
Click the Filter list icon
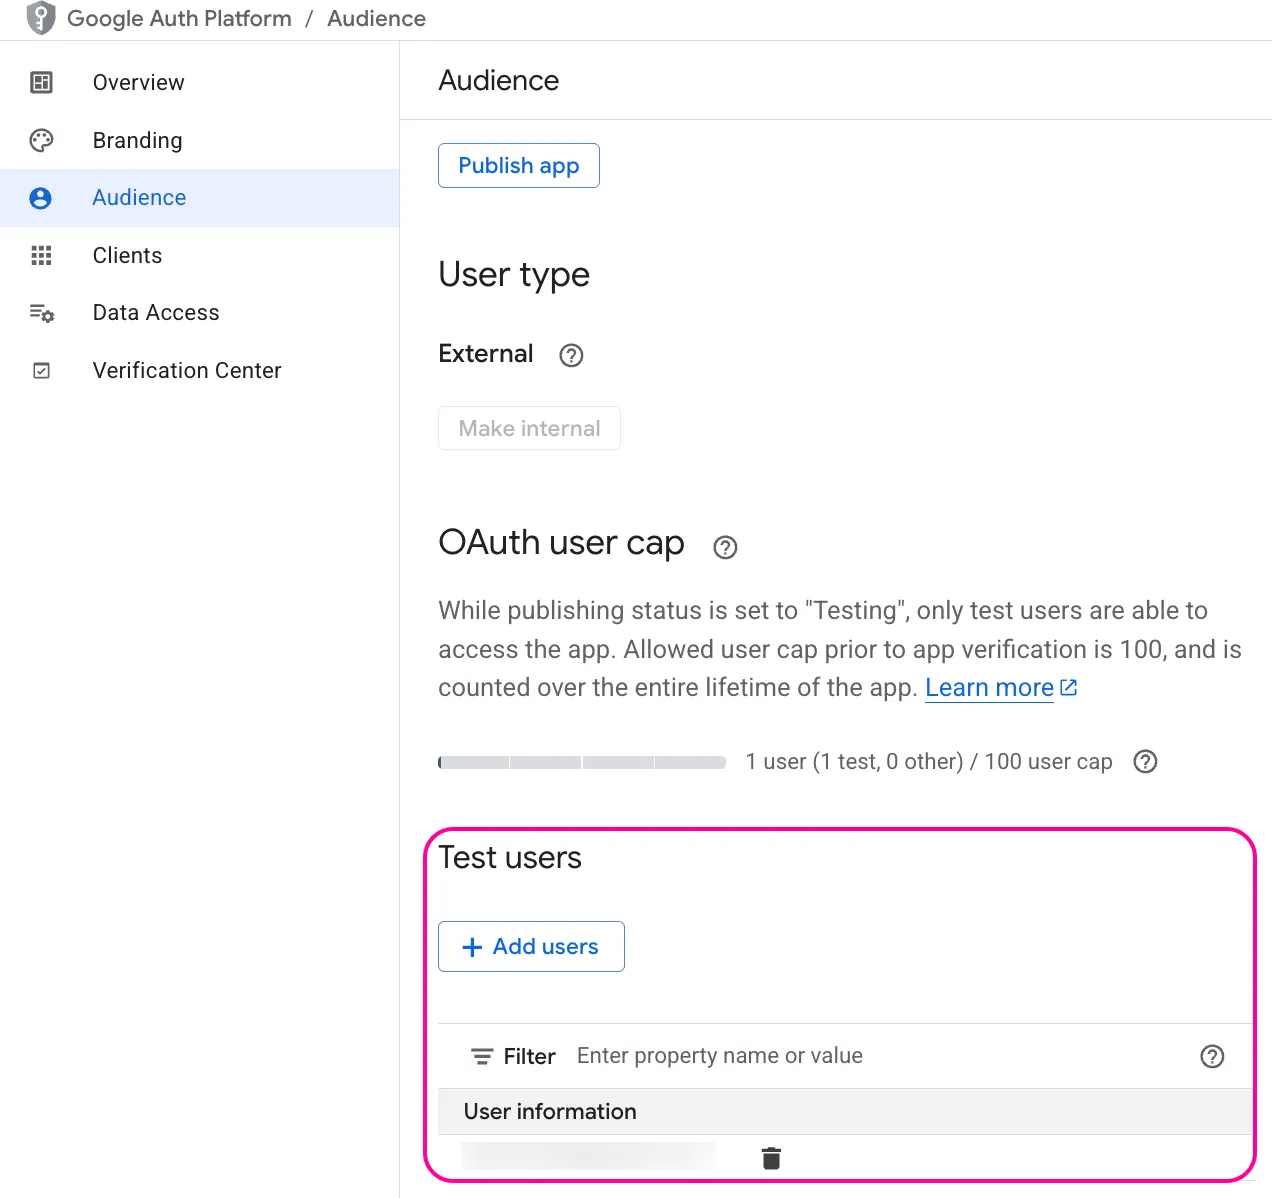click(482, 1056)
